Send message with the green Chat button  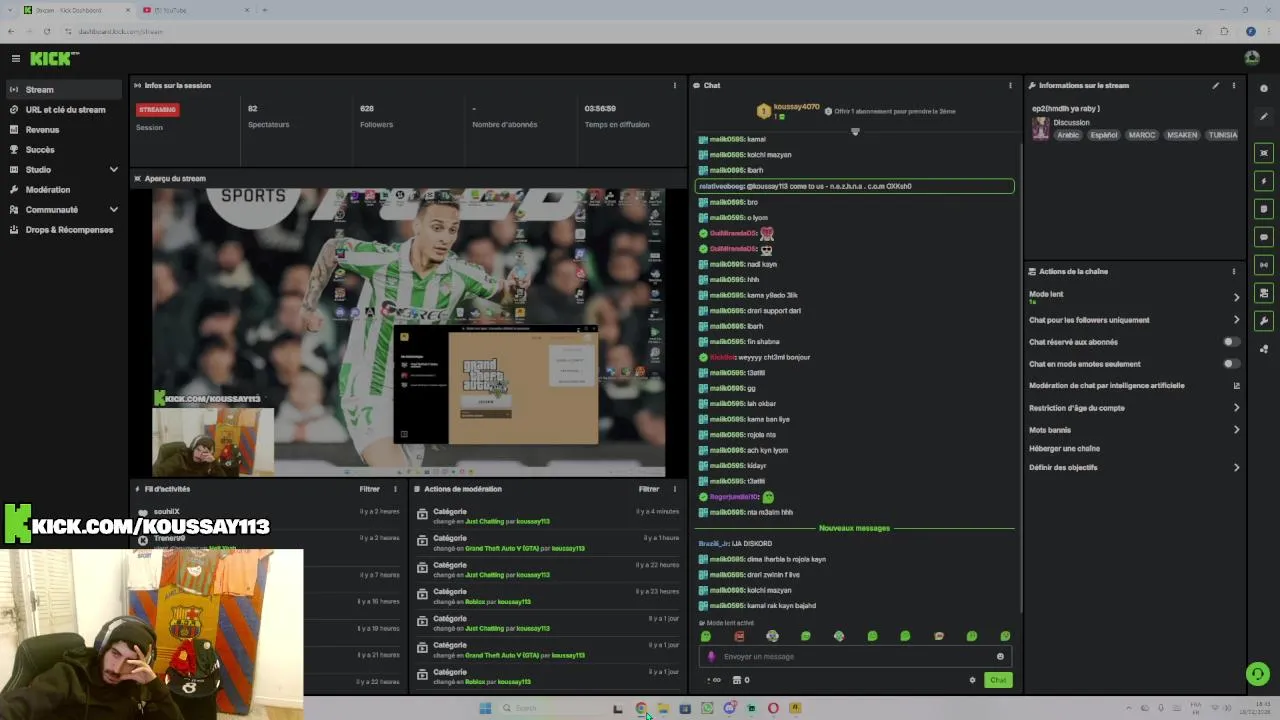998,680
